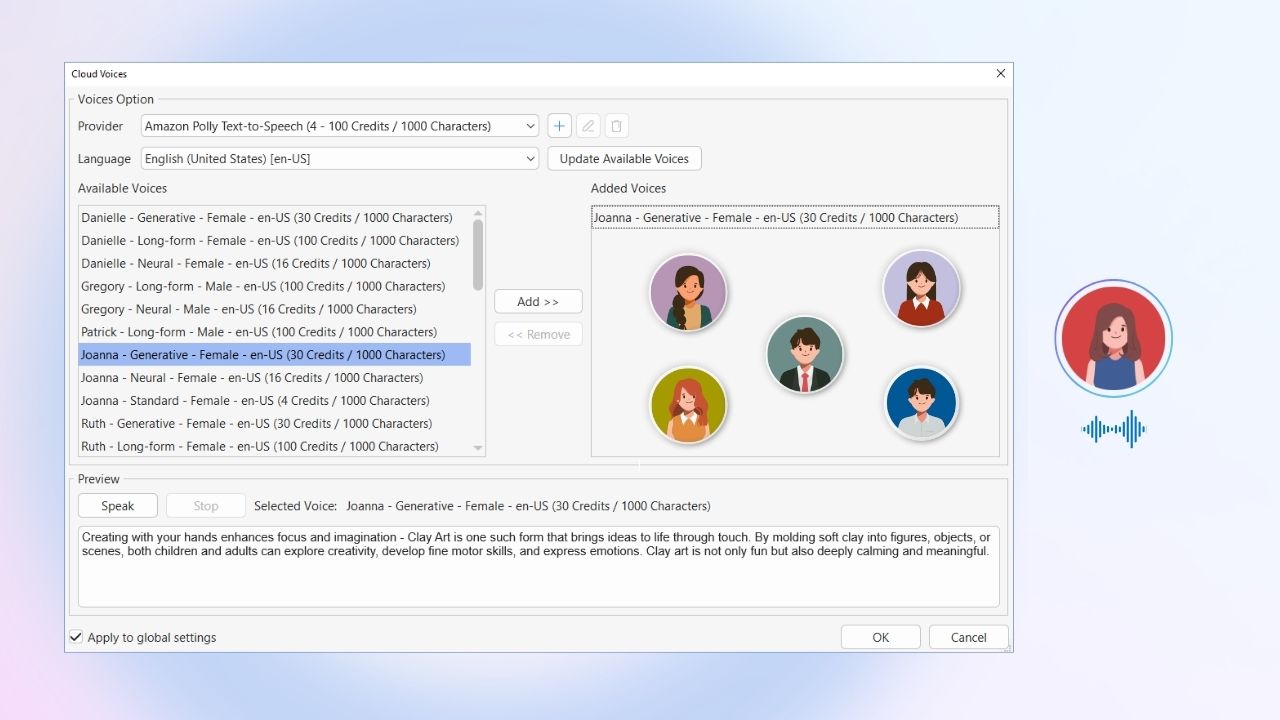Toggle Apply to global settings checkbox

(76, 637)
